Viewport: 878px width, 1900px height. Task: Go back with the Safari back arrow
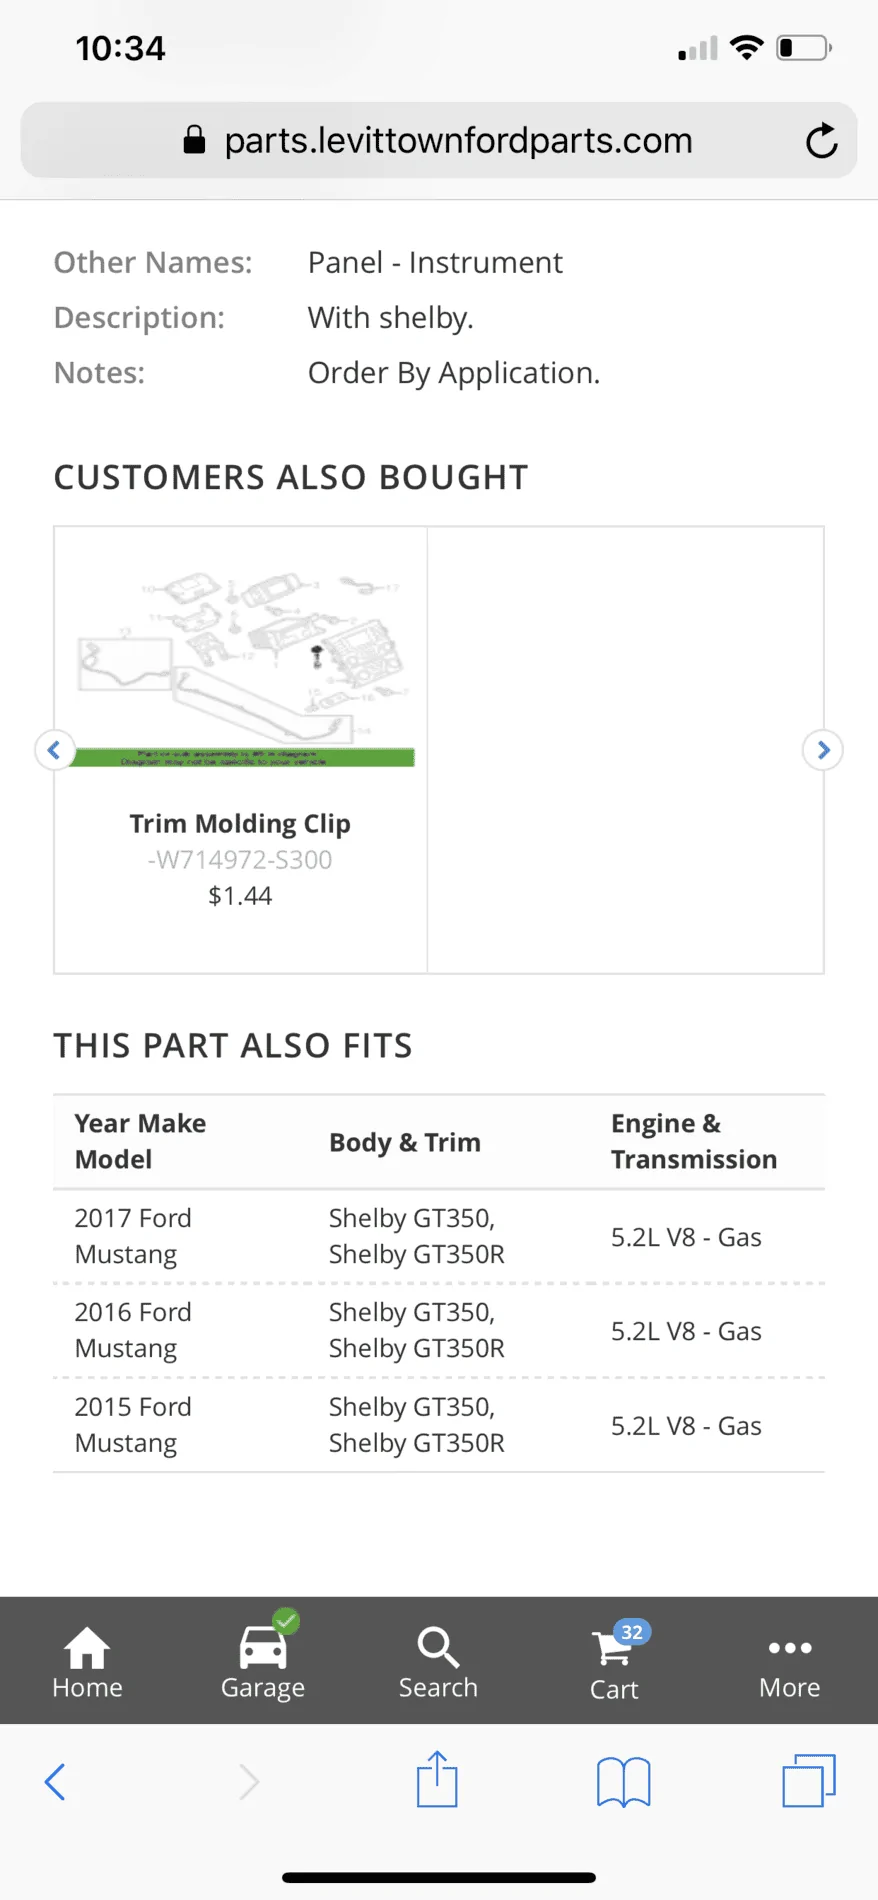[55, 1781]
